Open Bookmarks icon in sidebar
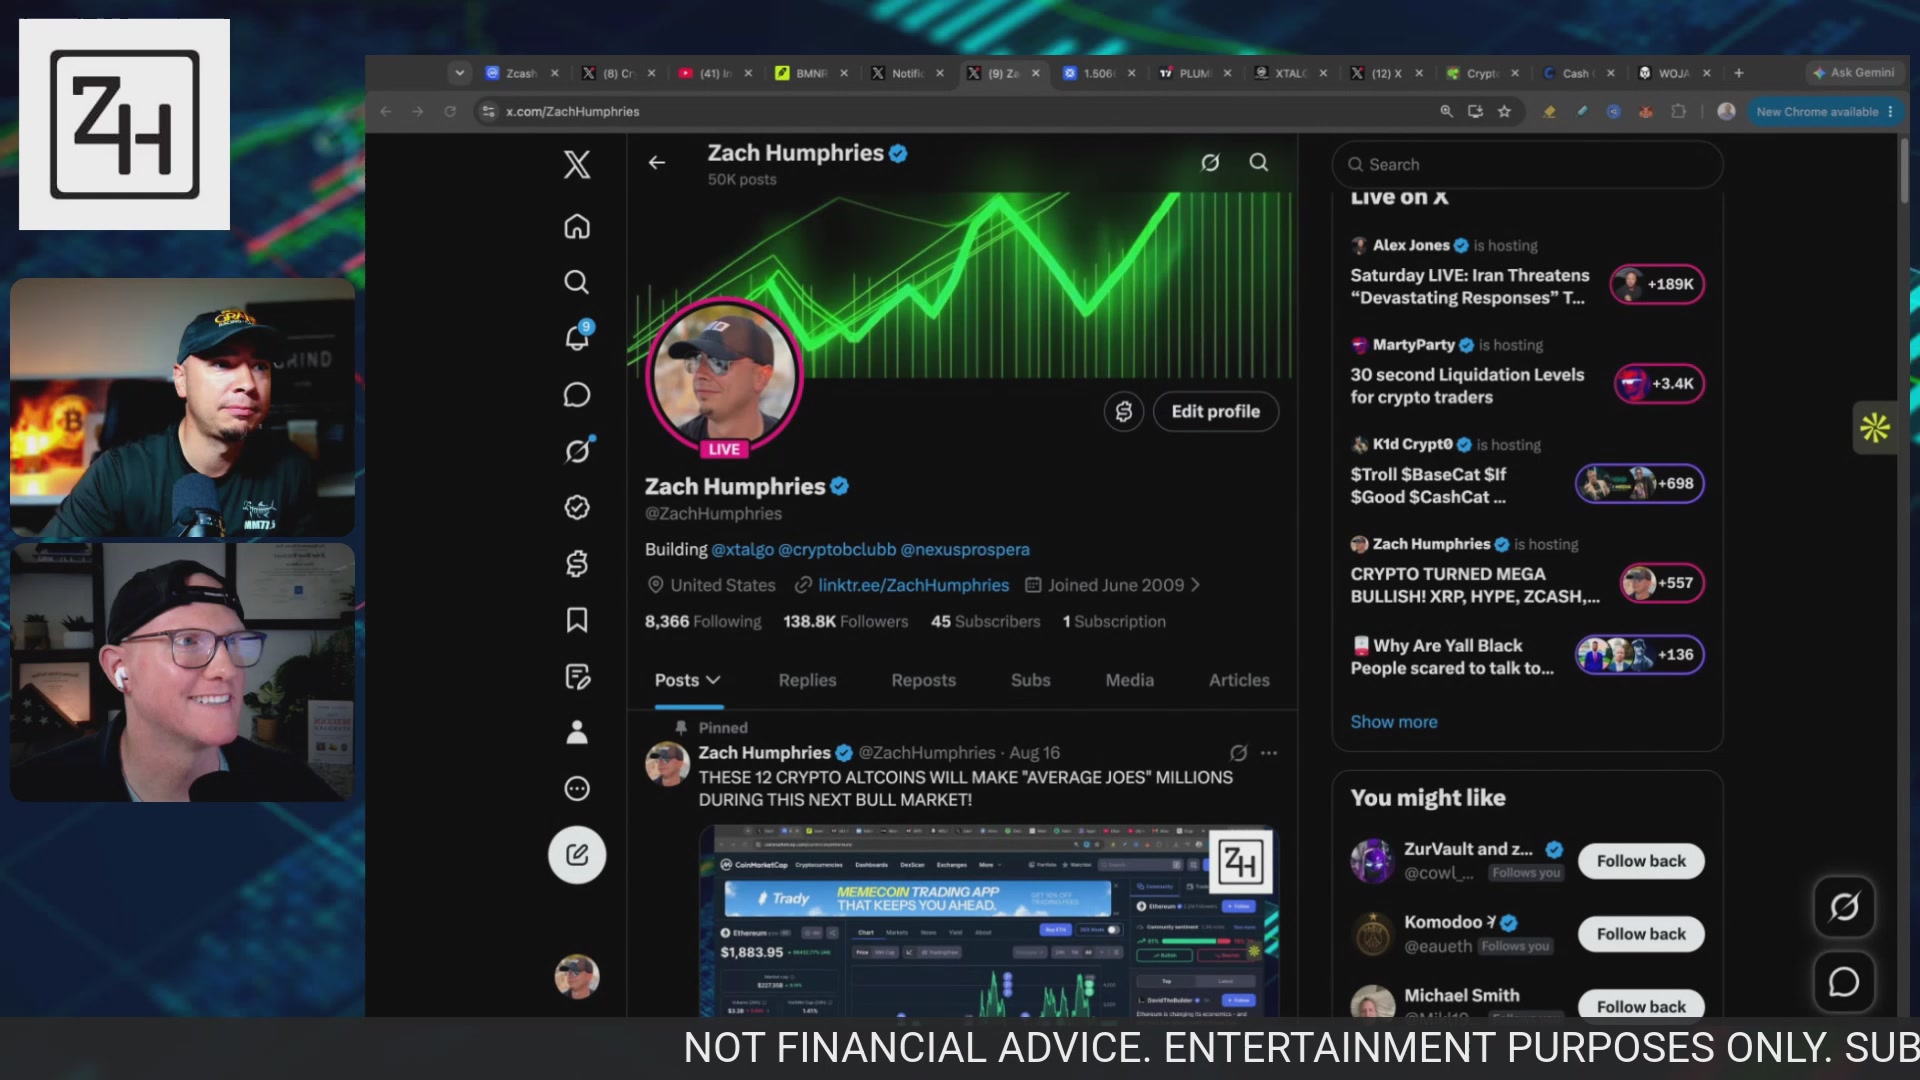Image resolution: width=1920 pixels, height=1080 pixels. click(x=577, y=620)
